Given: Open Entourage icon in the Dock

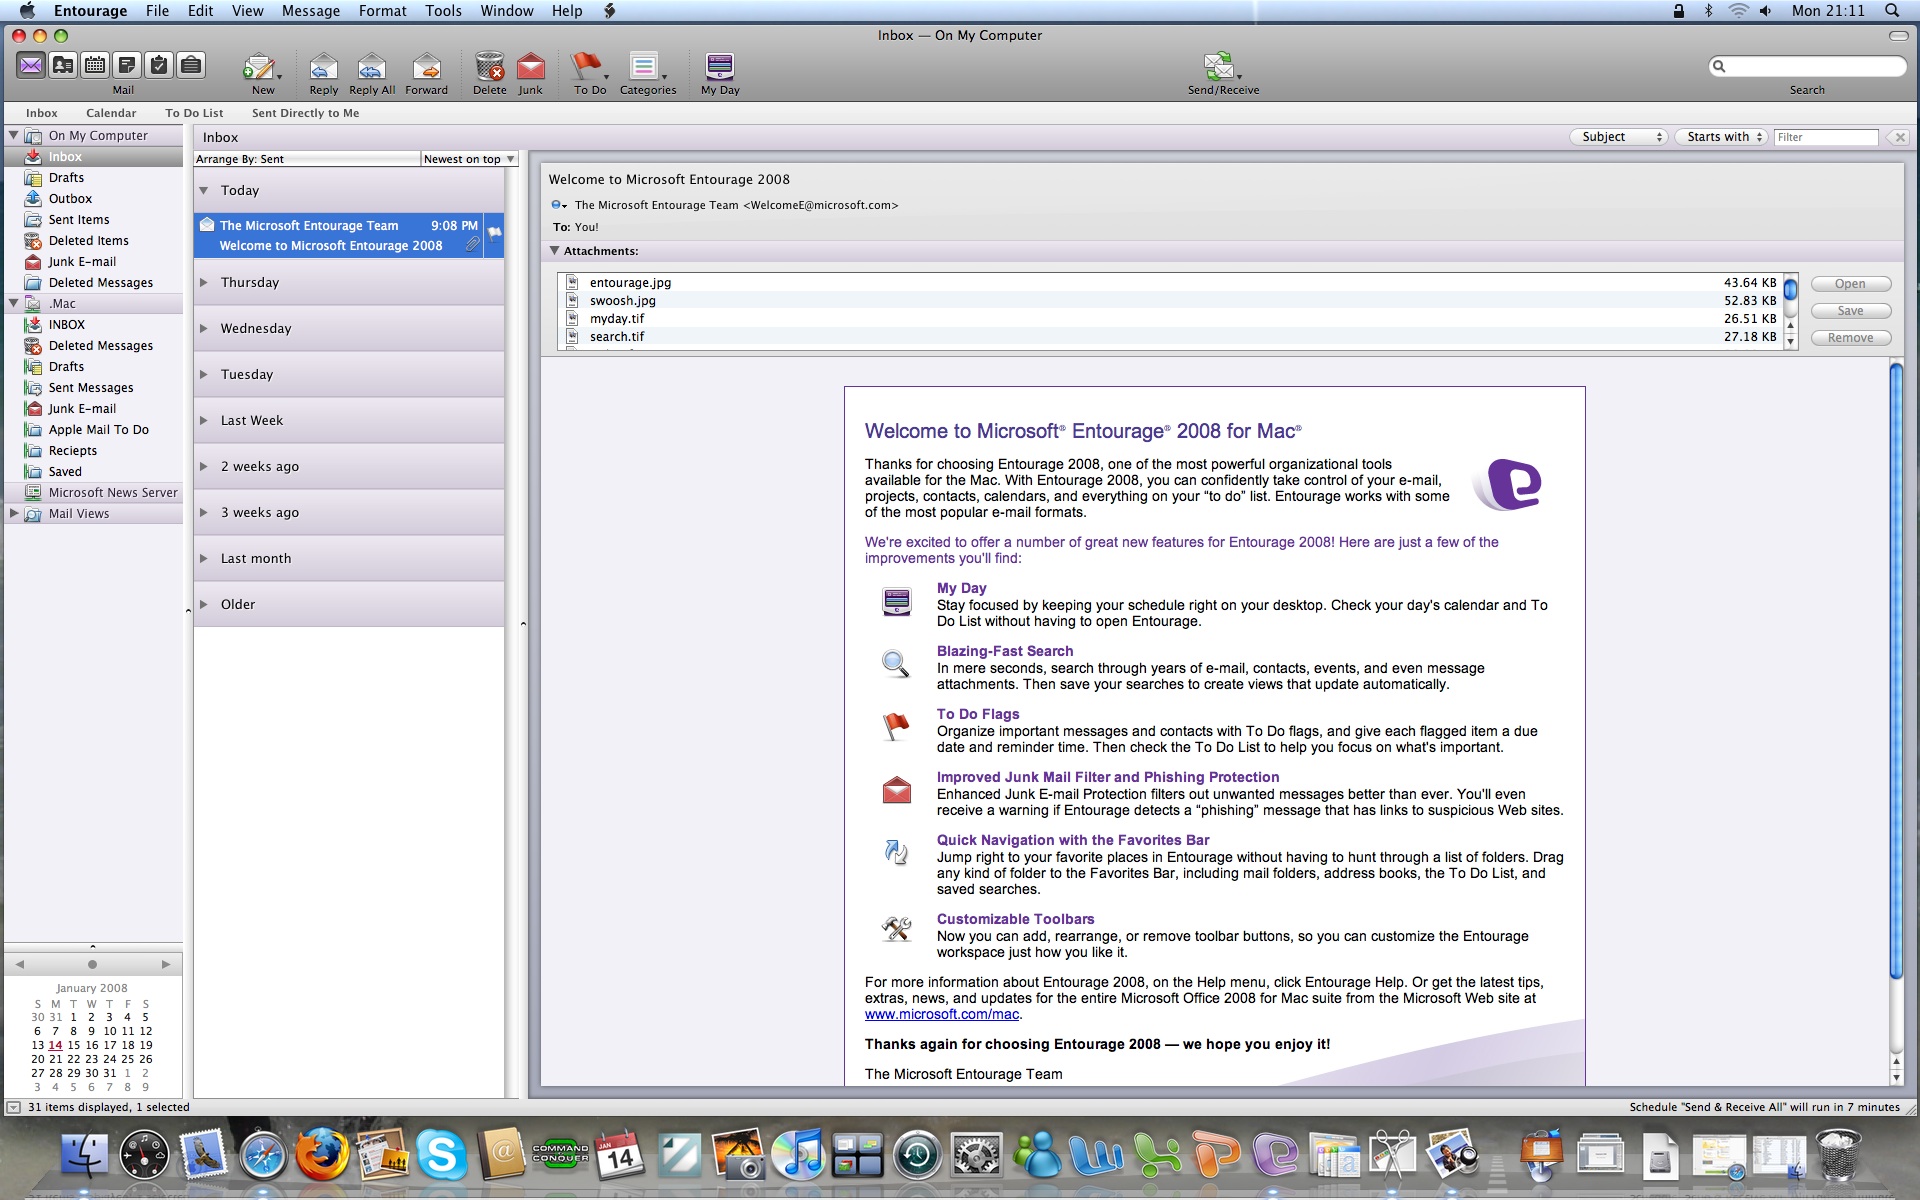Looking at the screenshot, I should pos(1276,1156).
